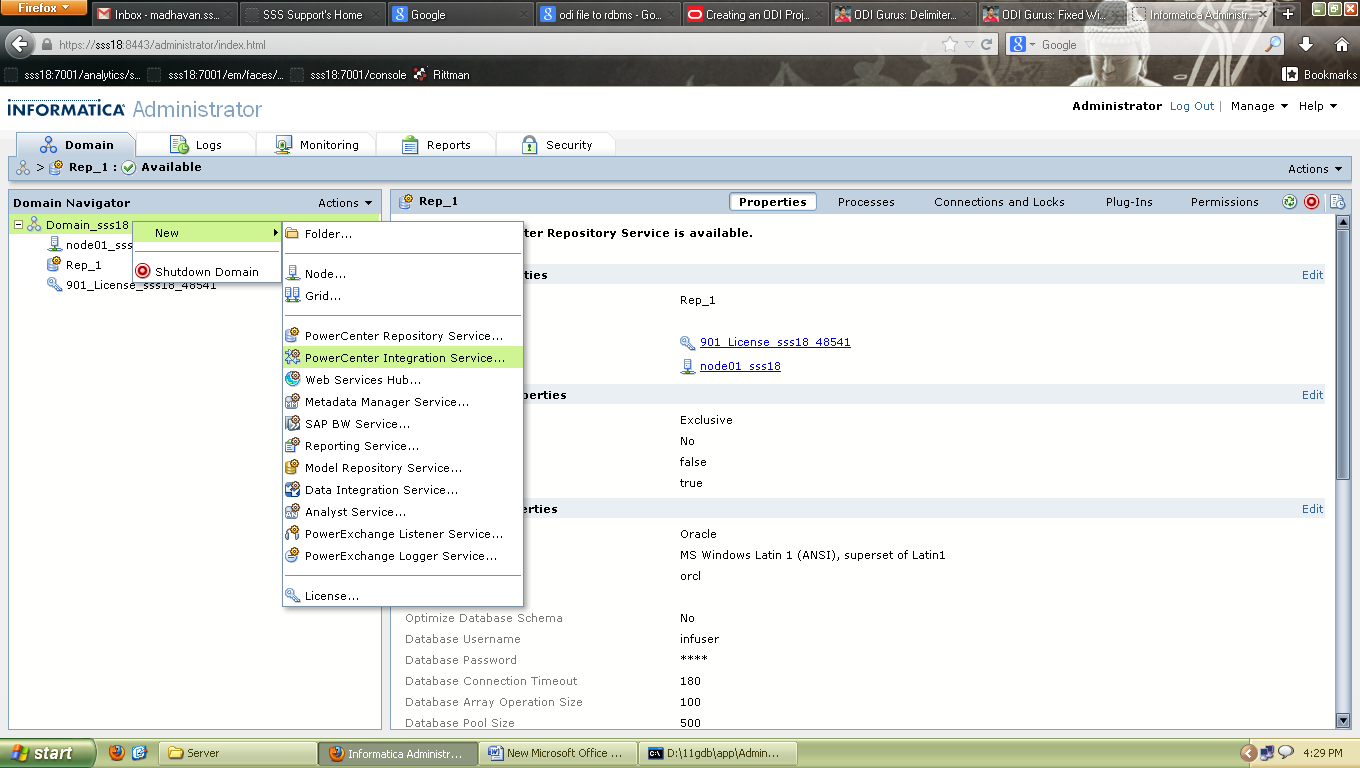Click the Grid icon in the New submenu
The image size is (1360, 768).
click(292, 296)
